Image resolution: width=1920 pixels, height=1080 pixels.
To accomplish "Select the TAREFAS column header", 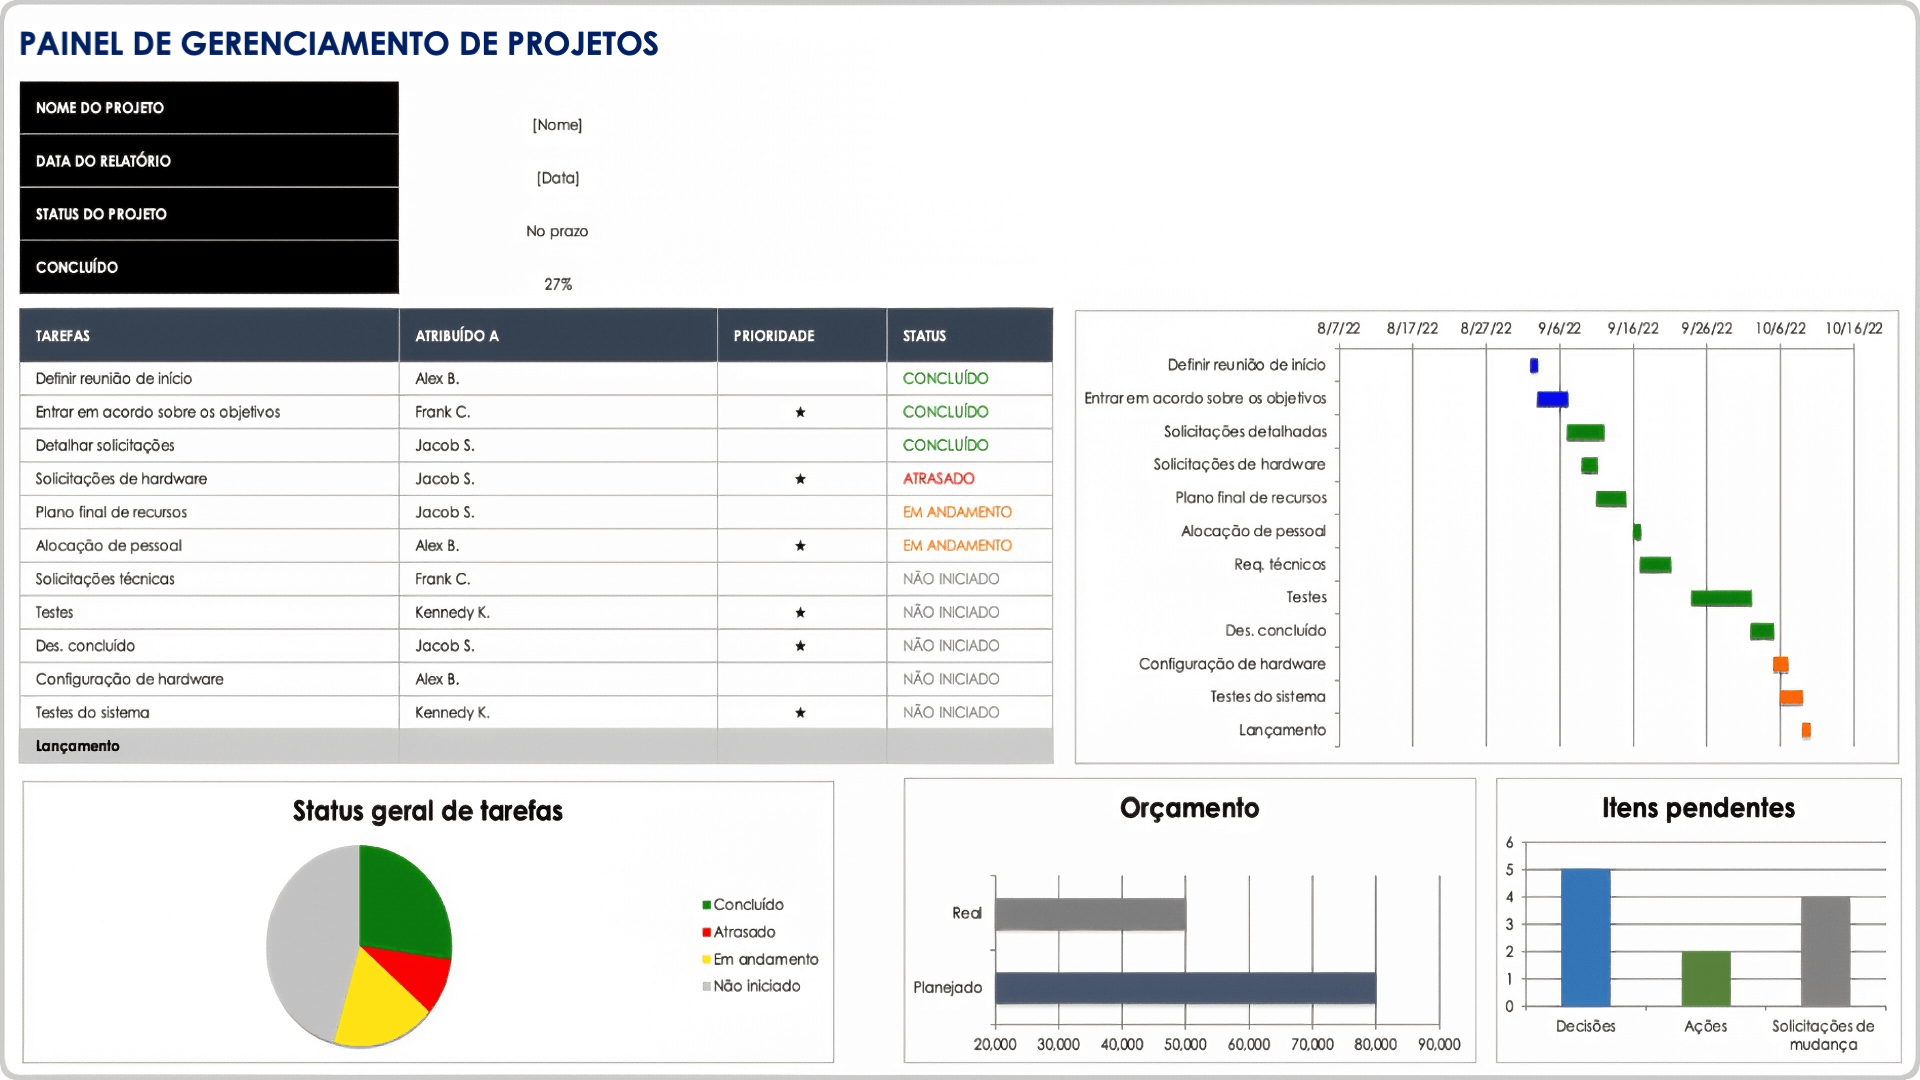I will 209,336.
